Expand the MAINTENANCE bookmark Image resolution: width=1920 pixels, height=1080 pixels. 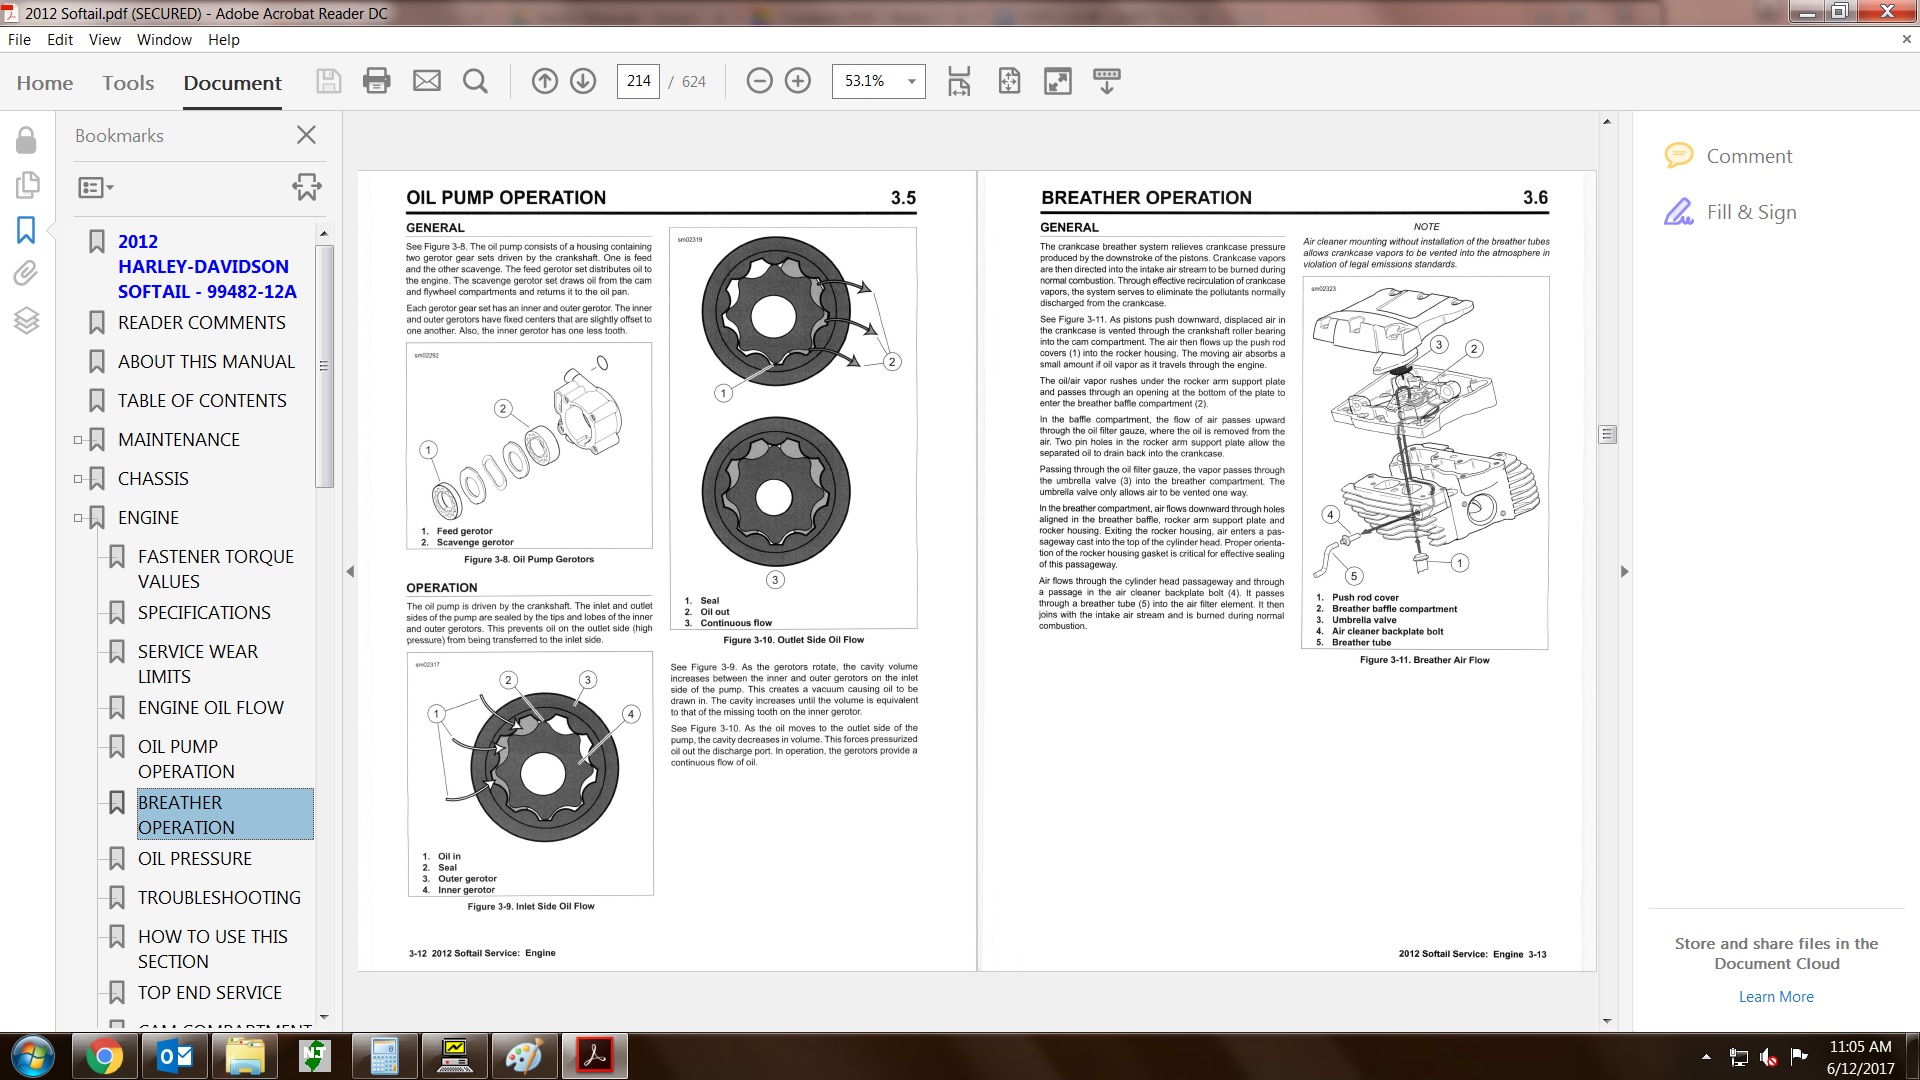78,440
